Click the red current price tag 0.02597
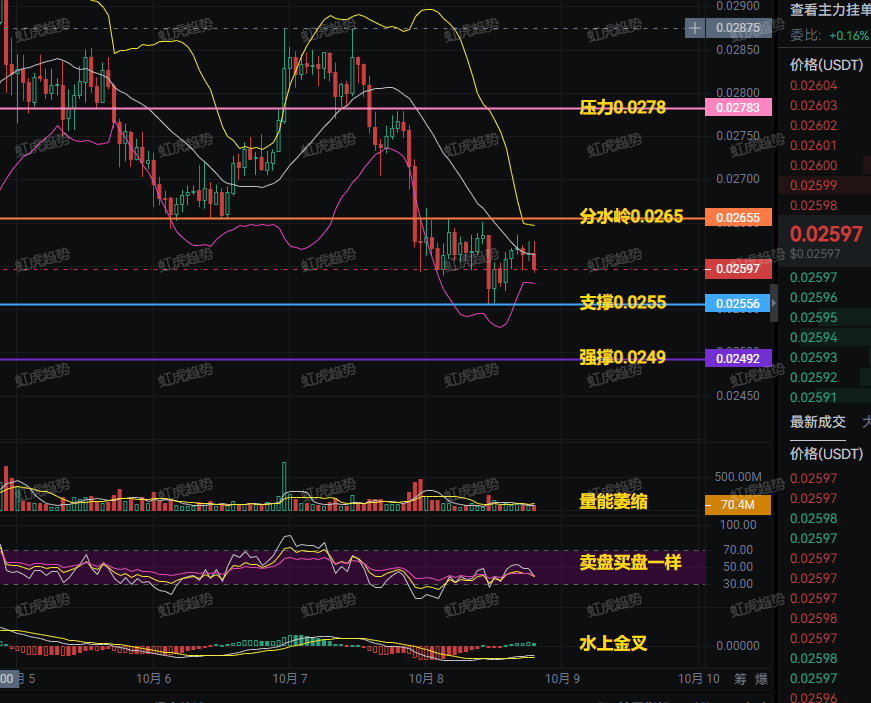This screenshot has width=871, height=703. (738, 269)
